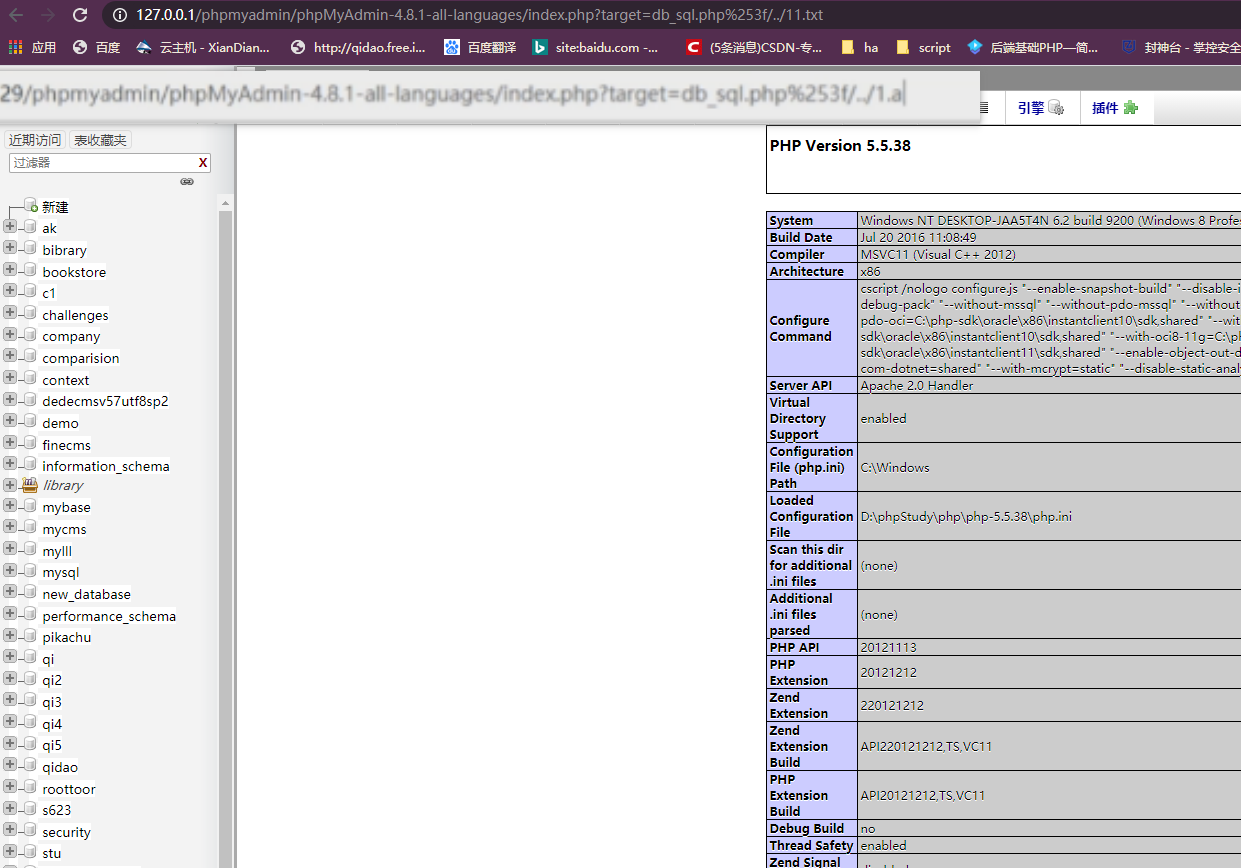The width and height of the screenshot is (1241, 868).
Task: Focus the Chrome address bar URL
Action: [x=480, y=15]
